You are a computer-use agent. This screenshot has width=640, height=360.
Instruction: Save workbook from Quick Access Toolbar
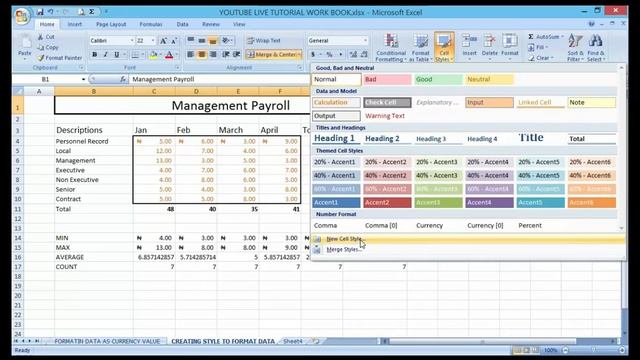(40, 12)
